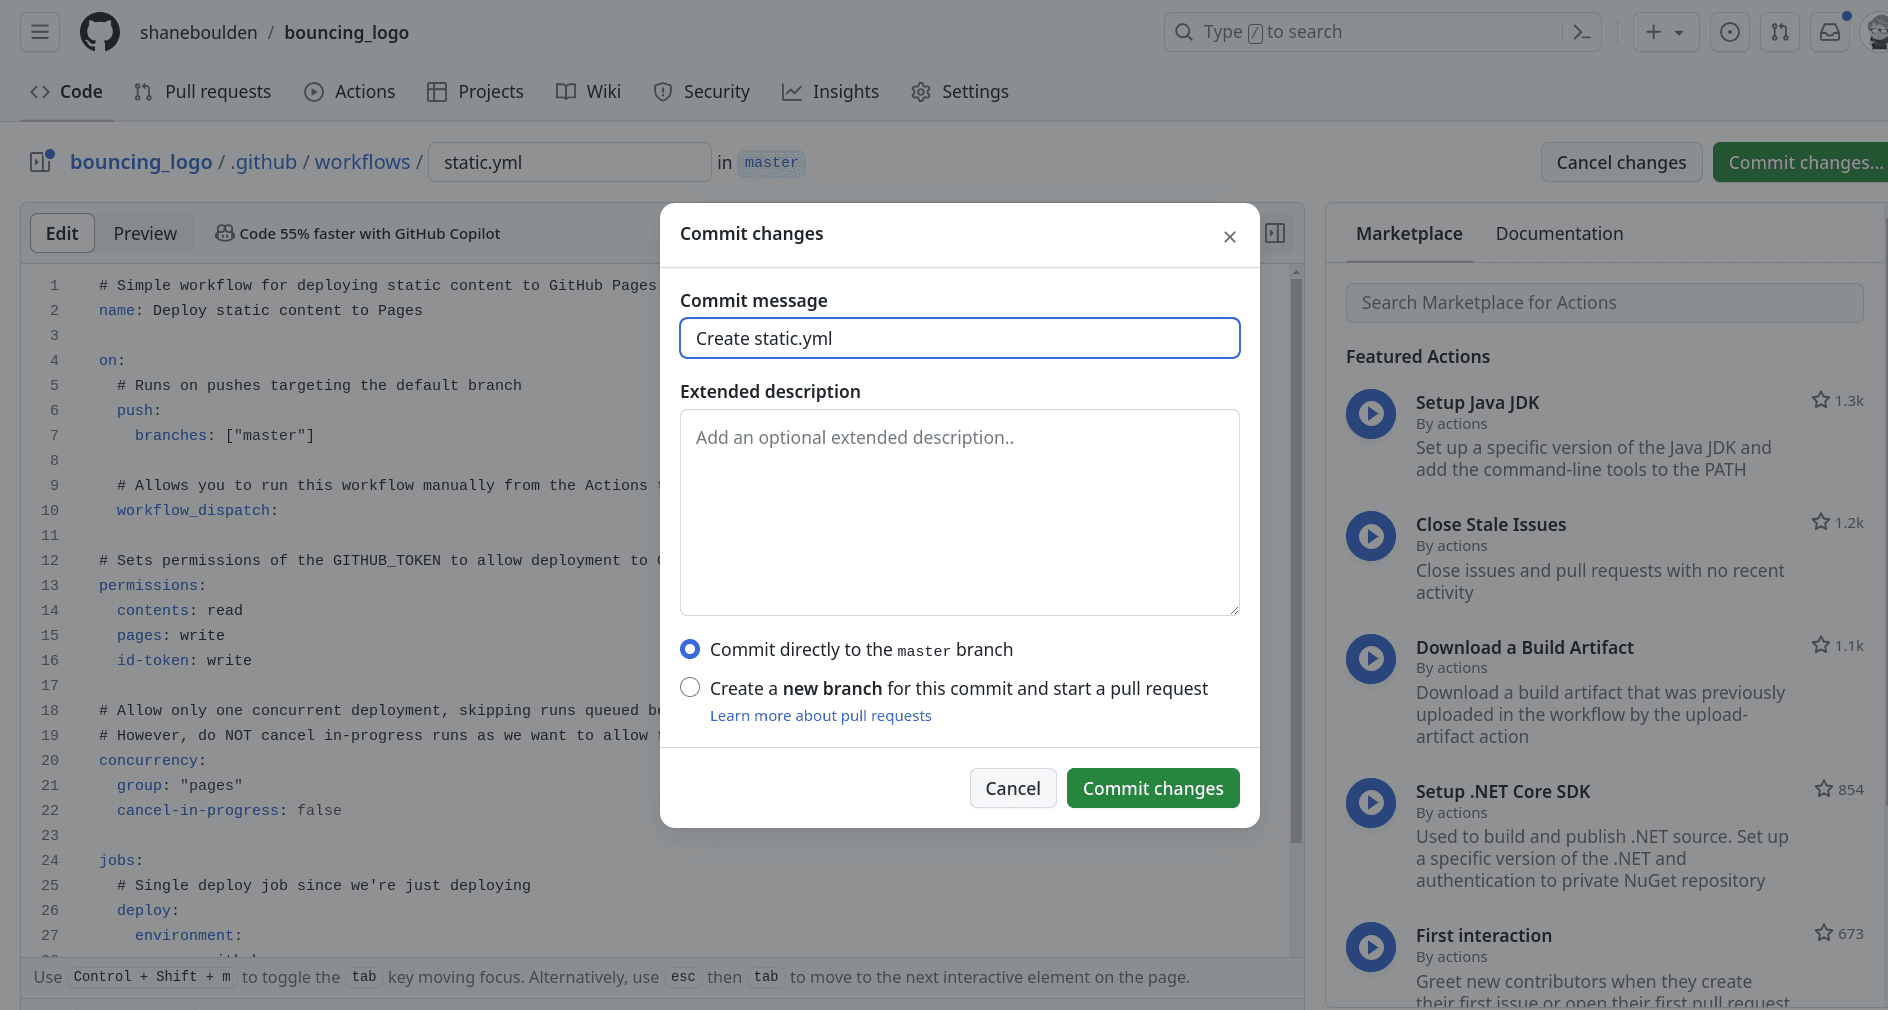Screen dimensions: 1888x1010
Task: Click the First interaction action icon
Action: (1371, 947)
